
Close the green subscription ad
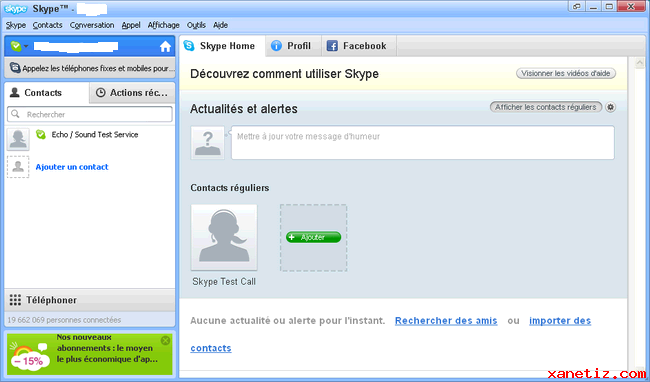pyautogui.click(x=165, y=341)
